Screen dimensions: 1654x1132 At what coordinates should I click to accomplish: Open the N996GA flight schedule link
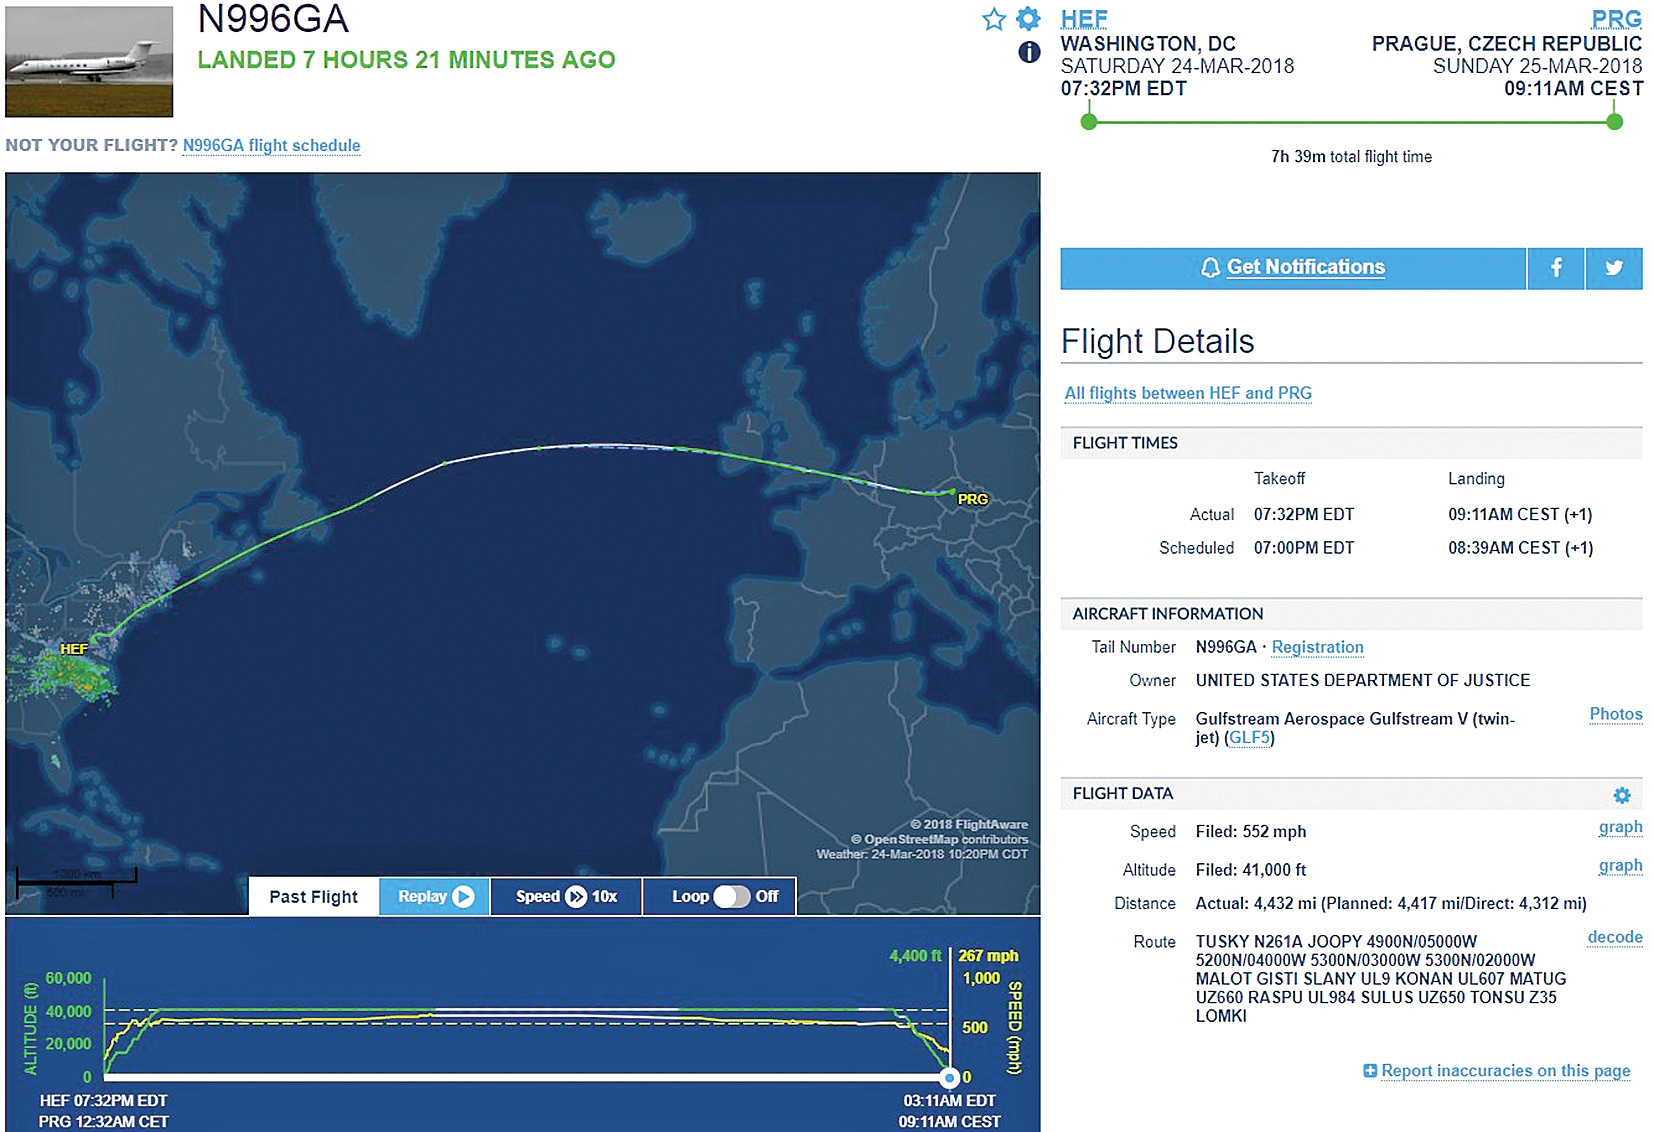click(x=271, y=146)
